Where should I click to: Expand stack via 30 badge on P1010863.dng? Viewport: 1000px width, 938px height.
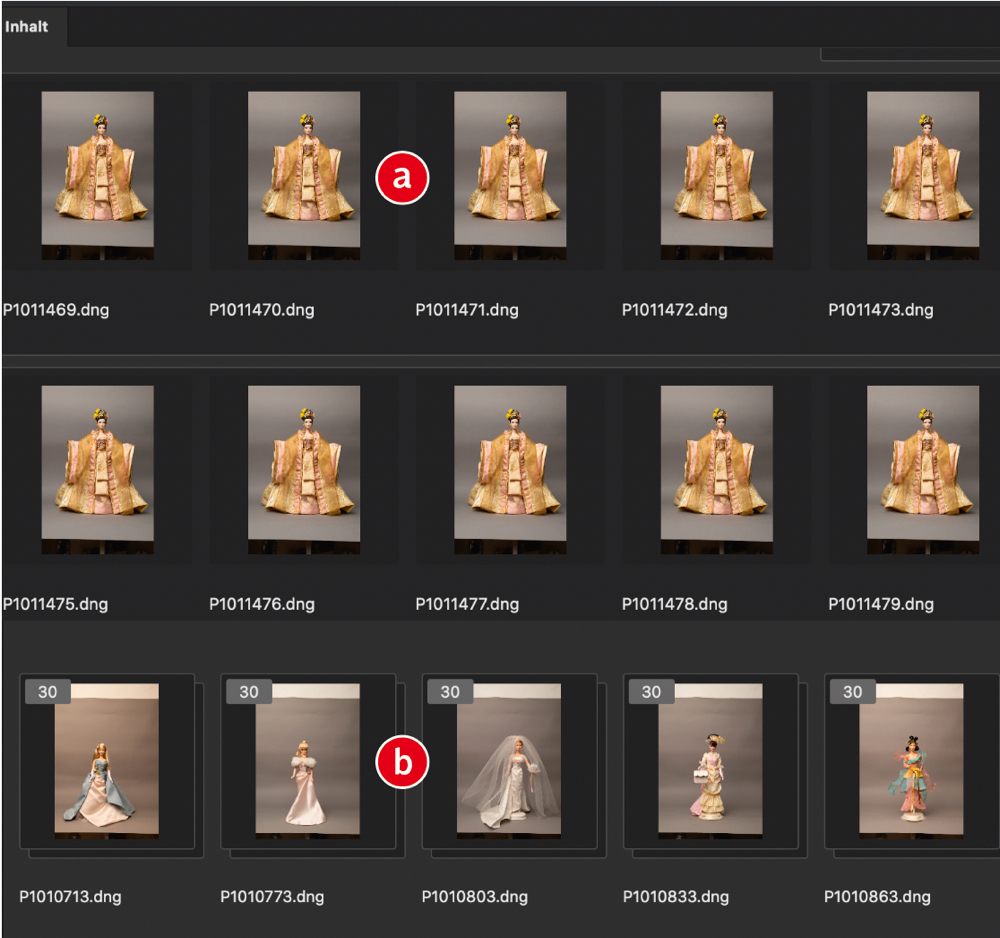[853, 692]
